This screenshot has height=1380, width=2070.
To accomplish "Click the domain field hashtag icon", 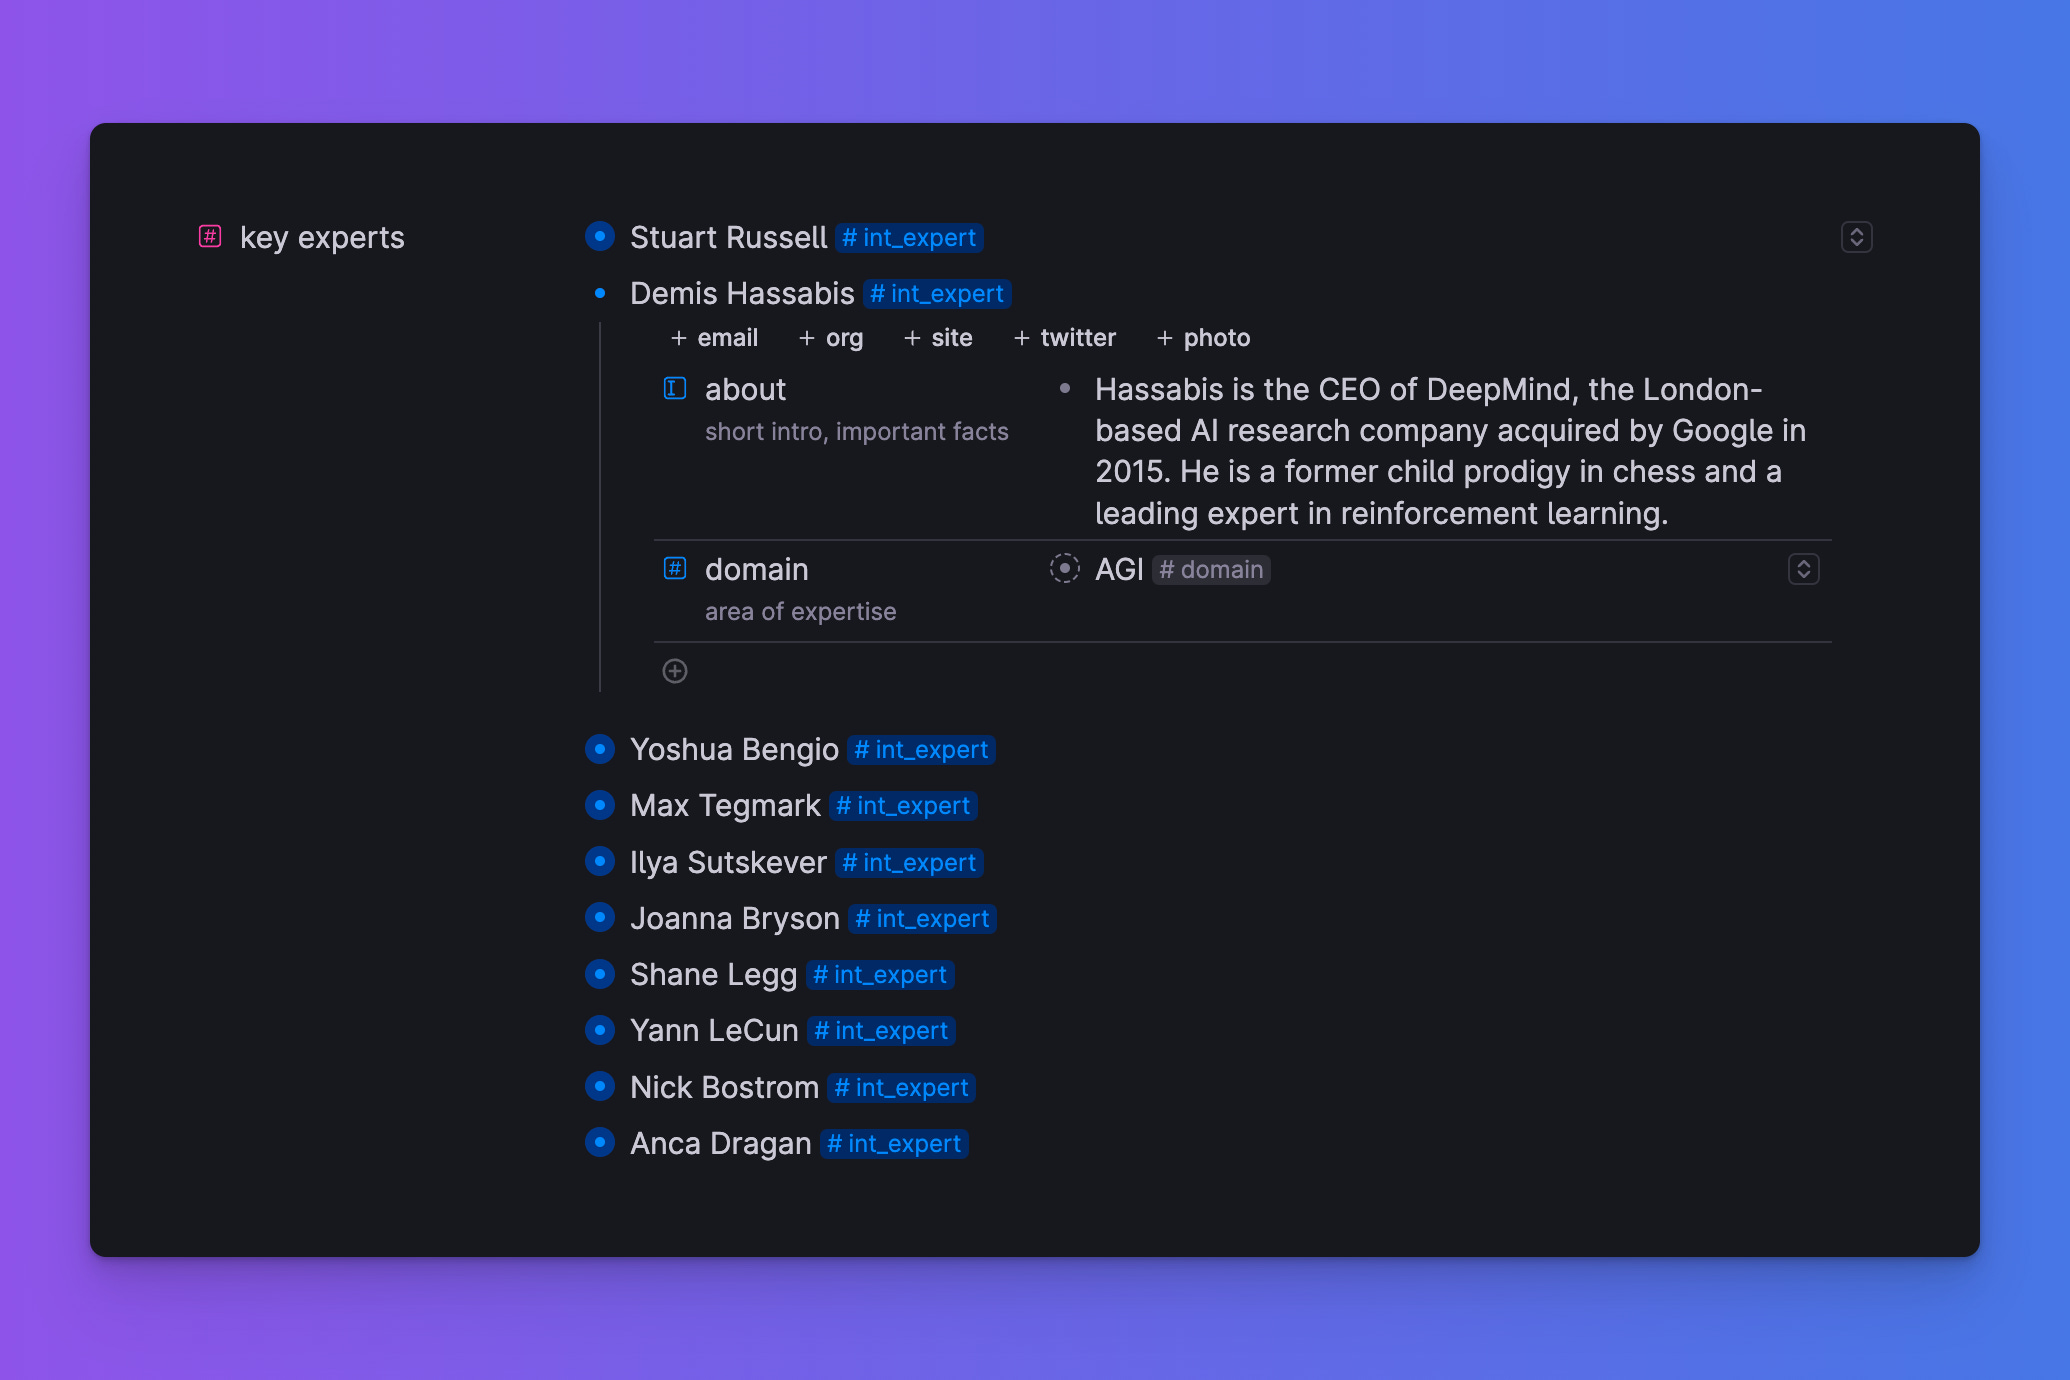I will (x=675, y=569).
